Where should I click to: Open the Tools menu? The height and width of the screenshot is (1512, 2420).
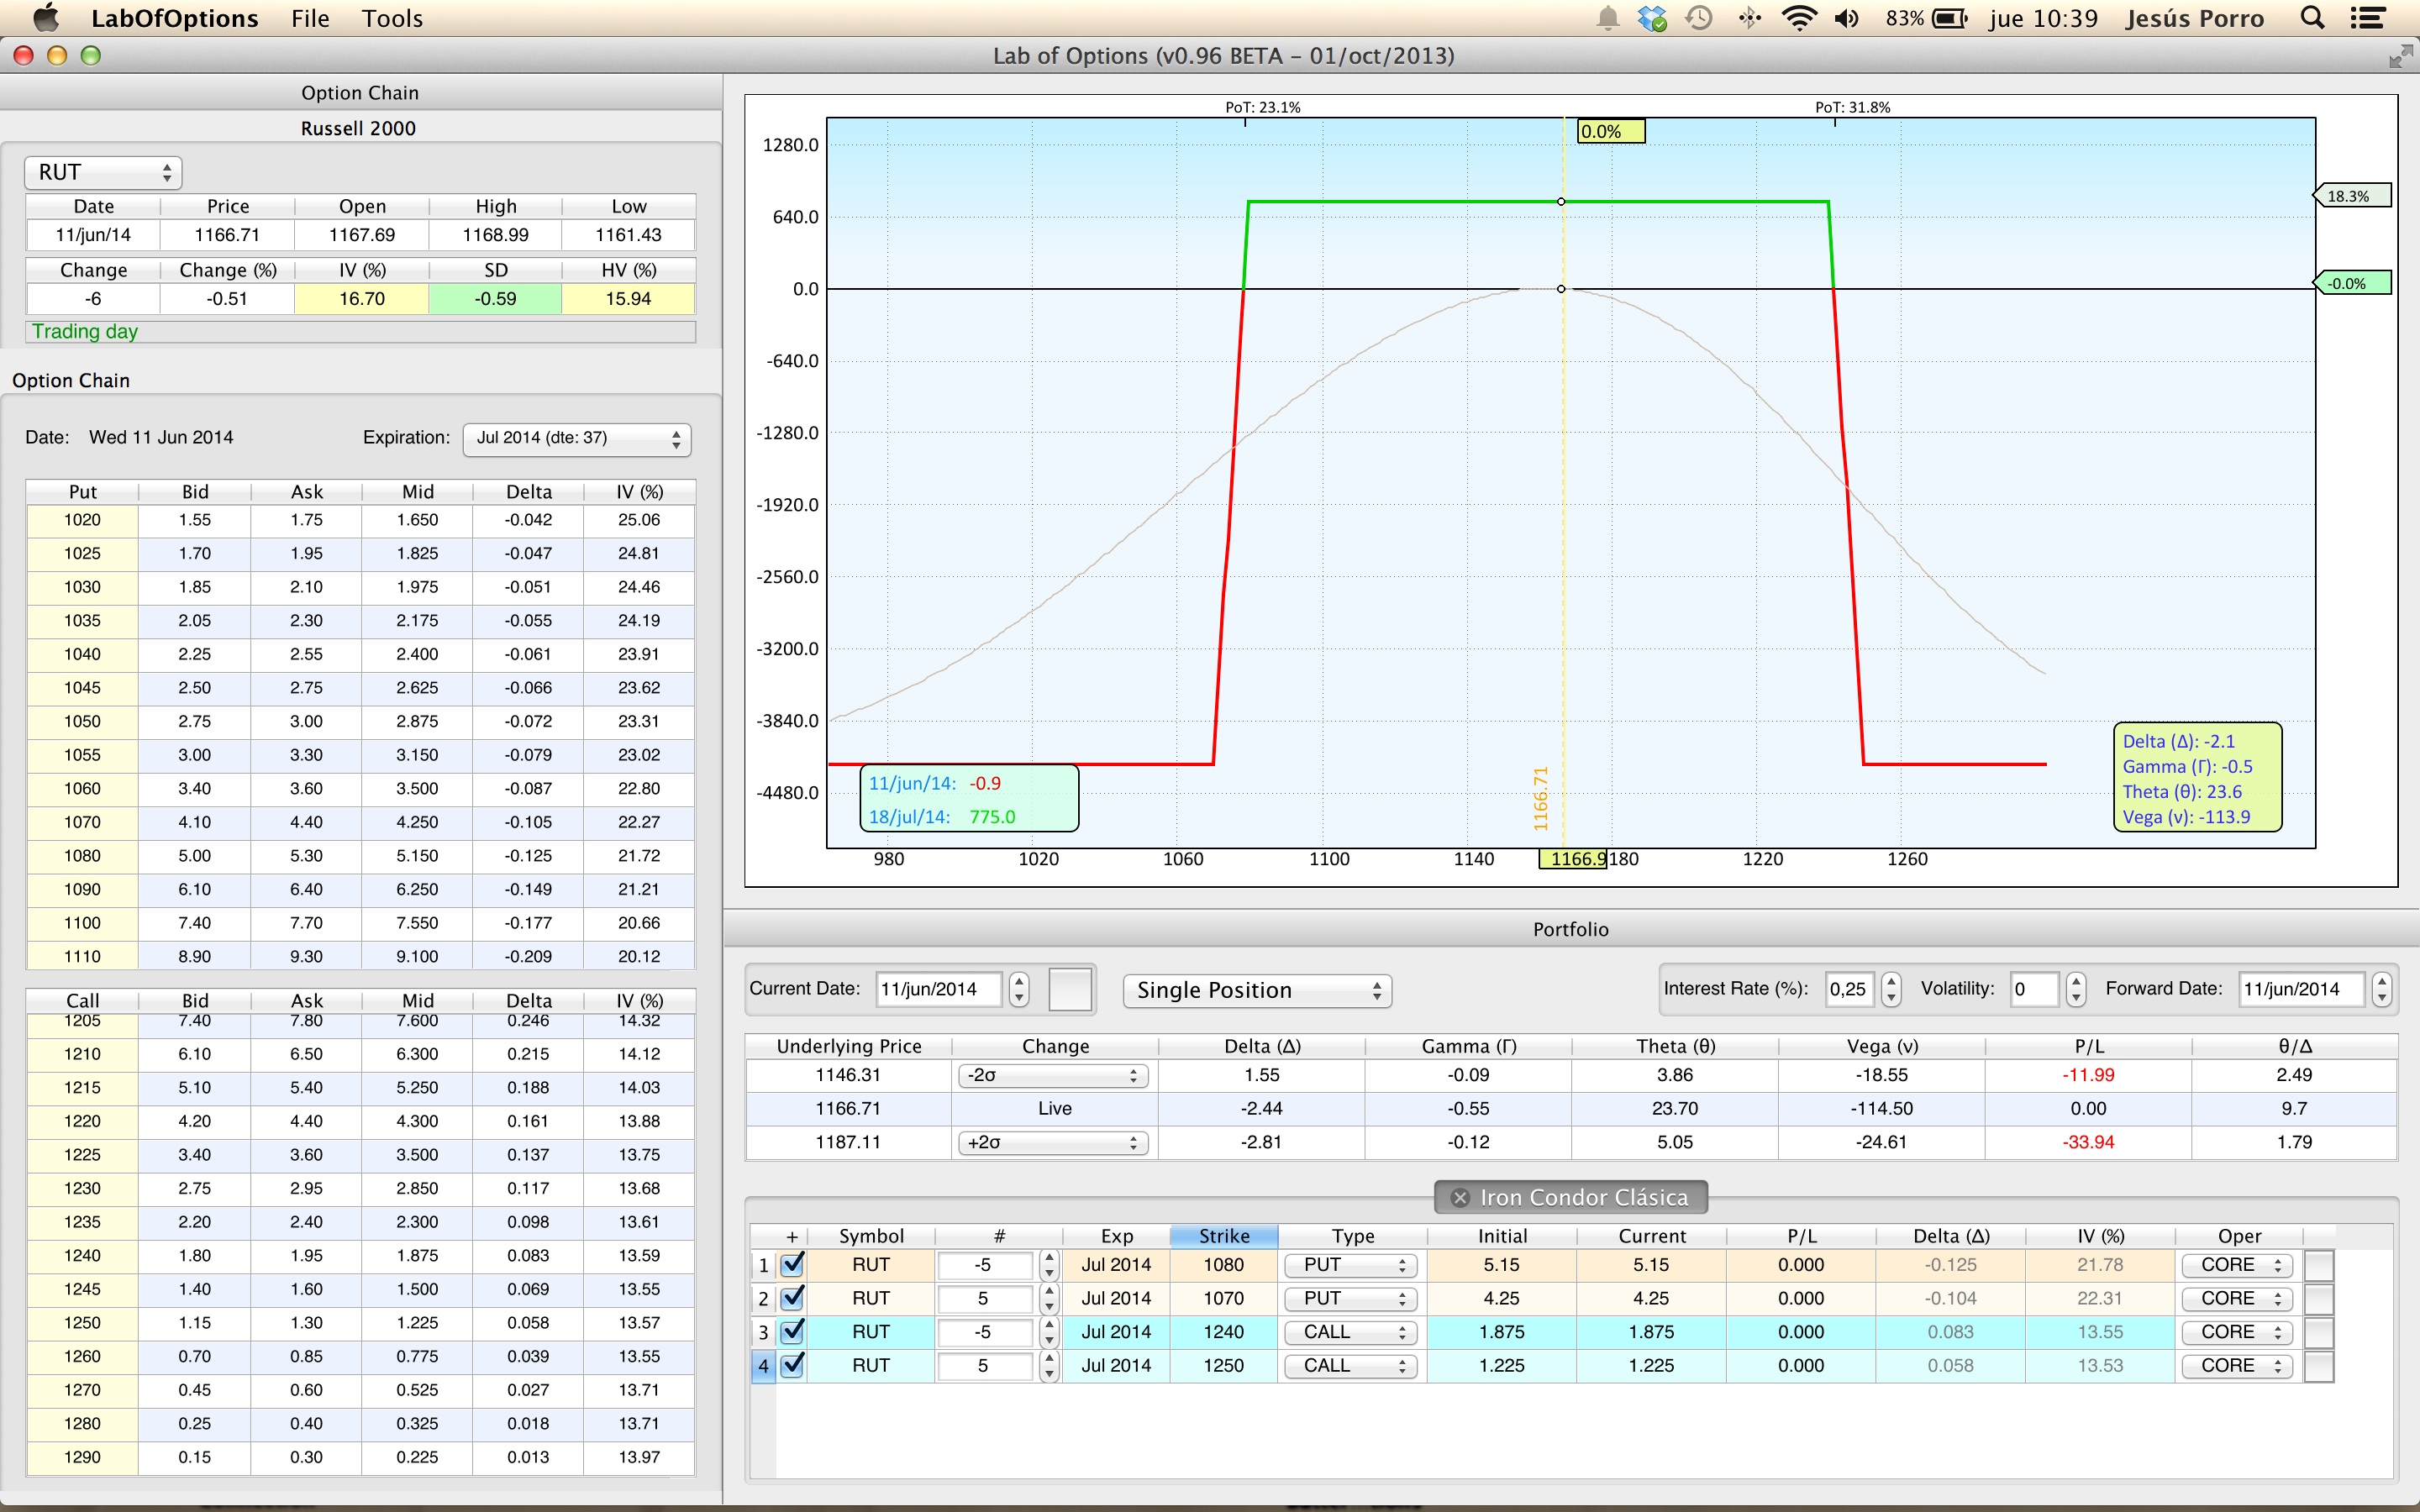[x=392, y=18]
